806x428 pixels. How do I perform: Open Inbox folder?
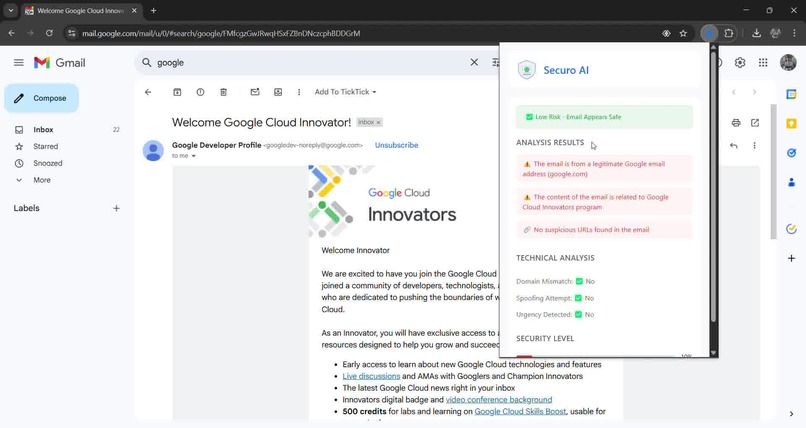click(x=43, y=130)
